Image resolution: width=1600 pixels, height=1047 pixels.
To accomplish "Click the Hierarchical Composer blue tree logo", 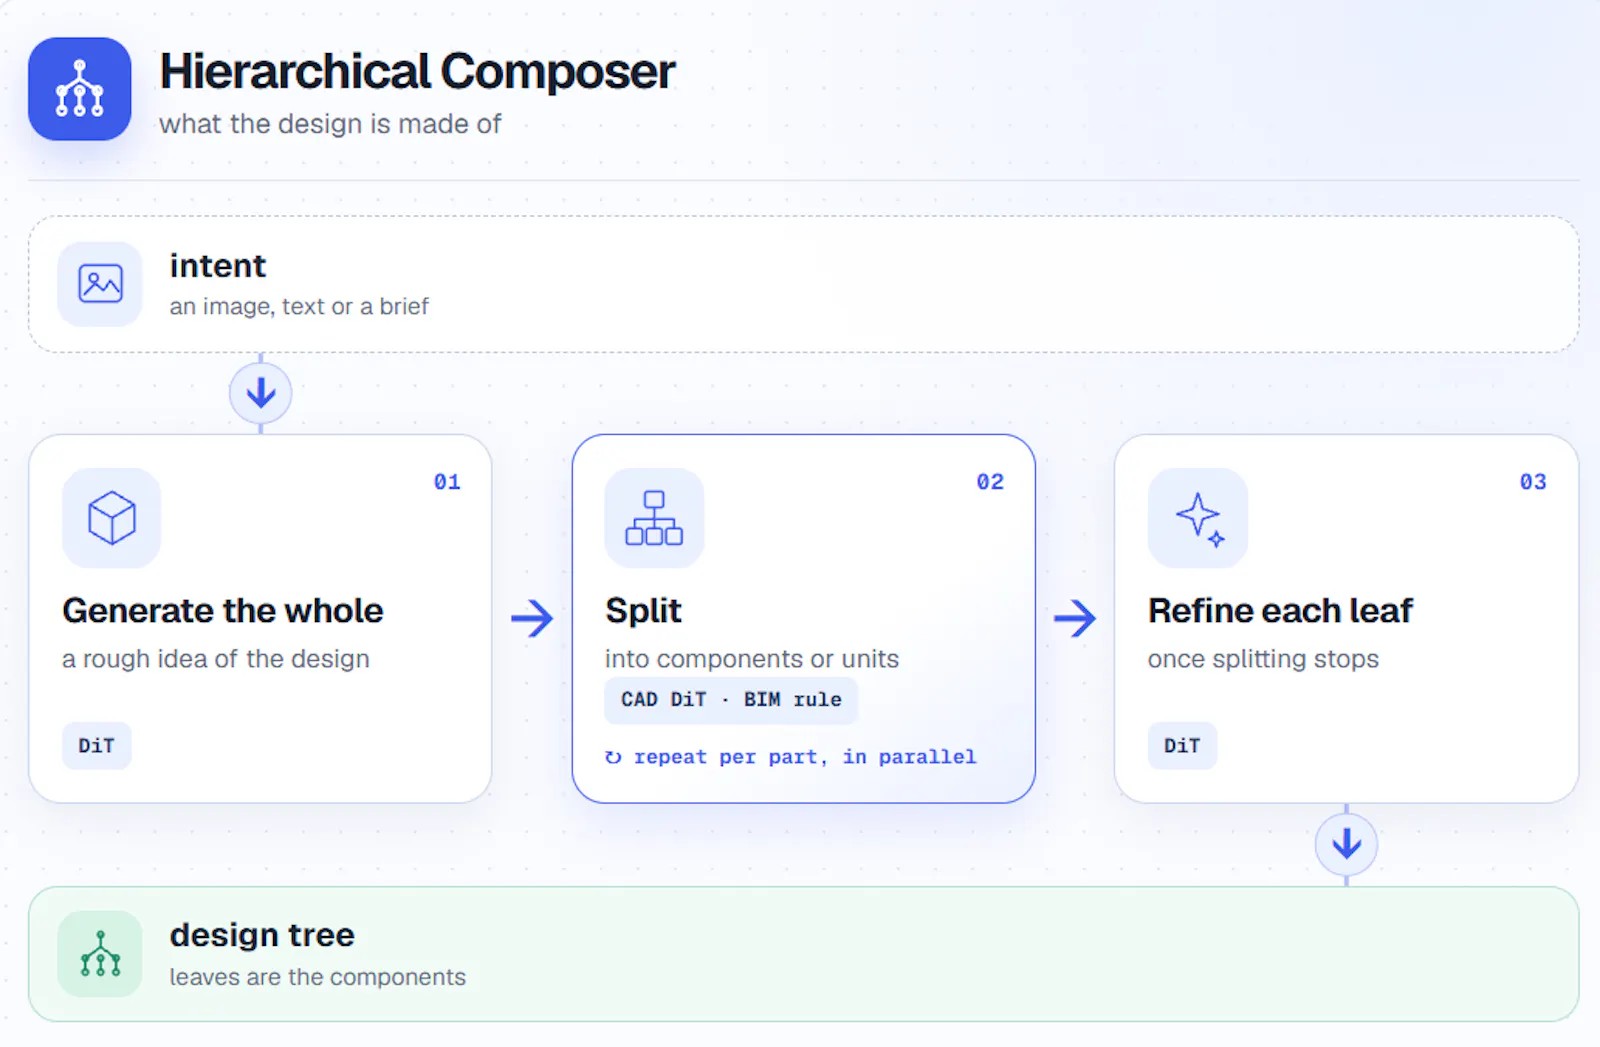I will (80, 89).
